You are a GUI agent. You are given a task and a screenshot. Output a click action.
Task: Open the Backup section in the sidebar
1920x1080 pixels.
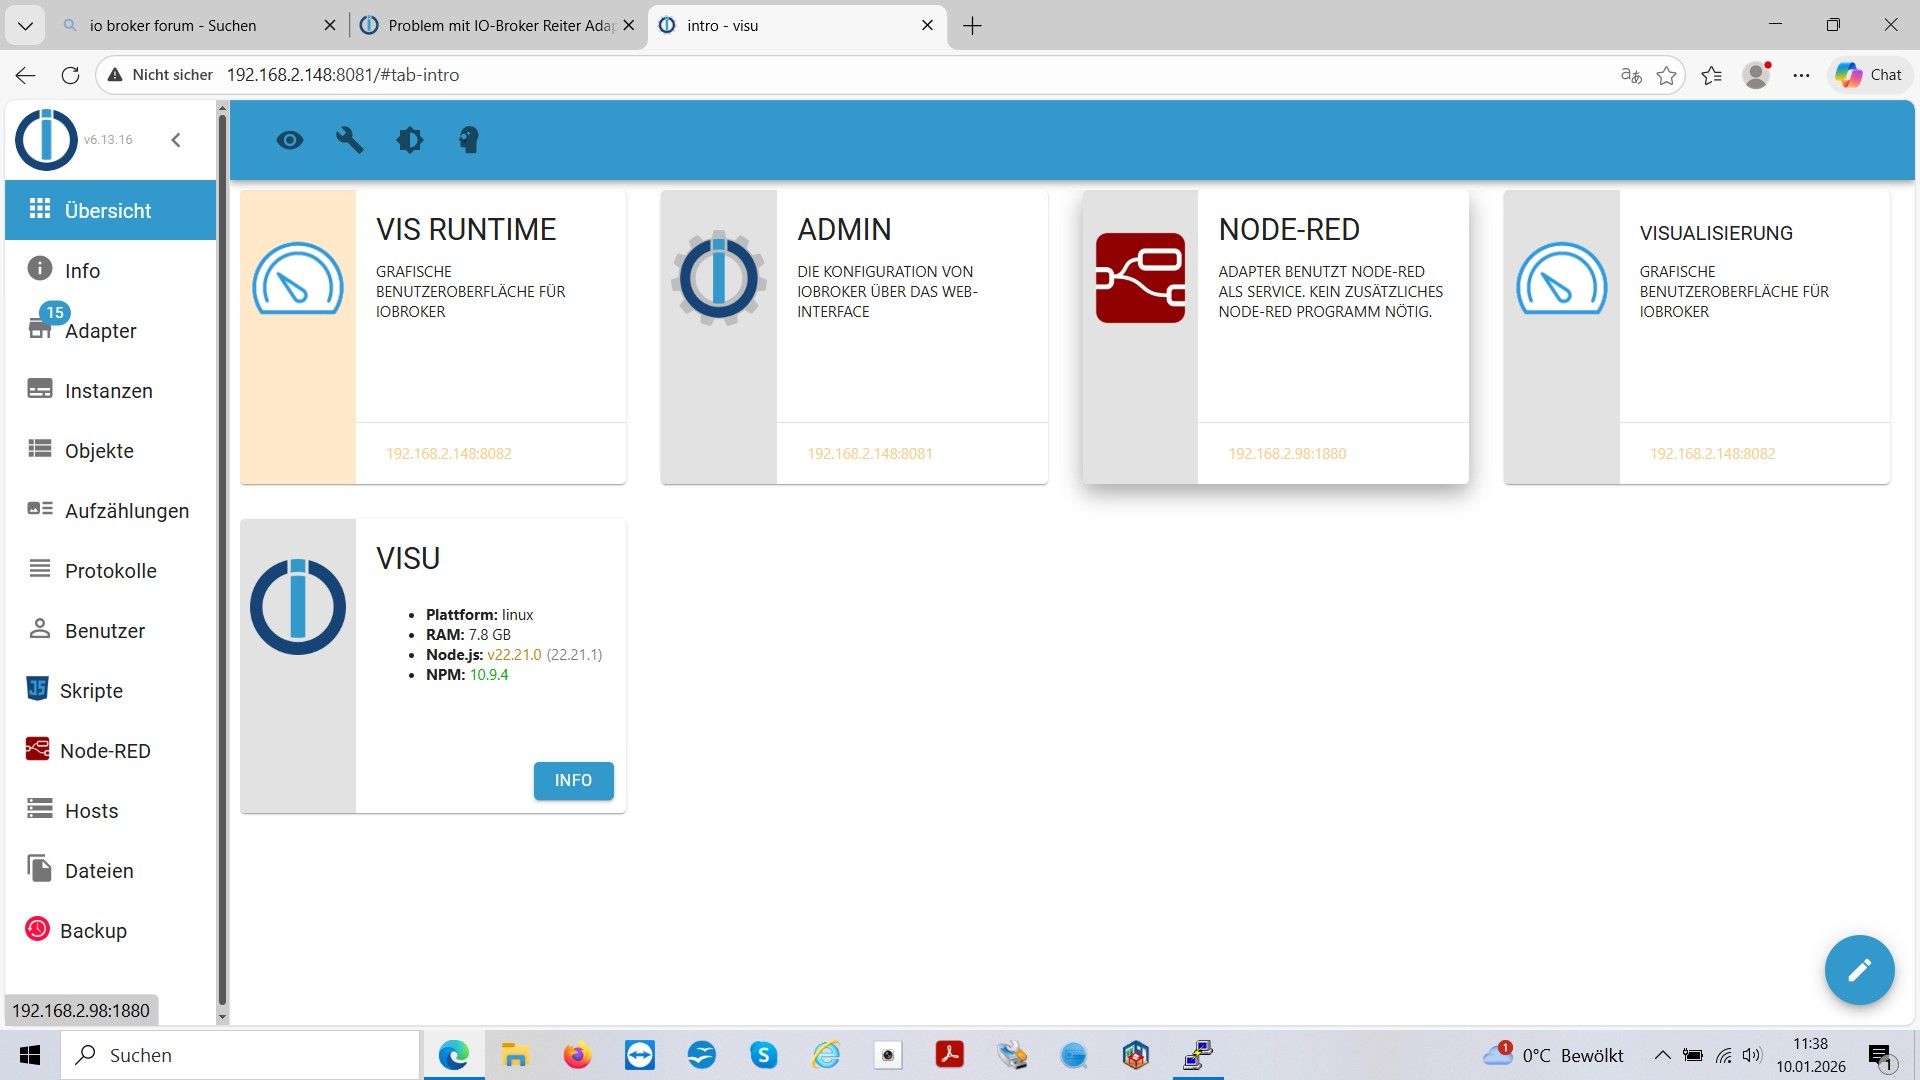click(x=93, y=930)
